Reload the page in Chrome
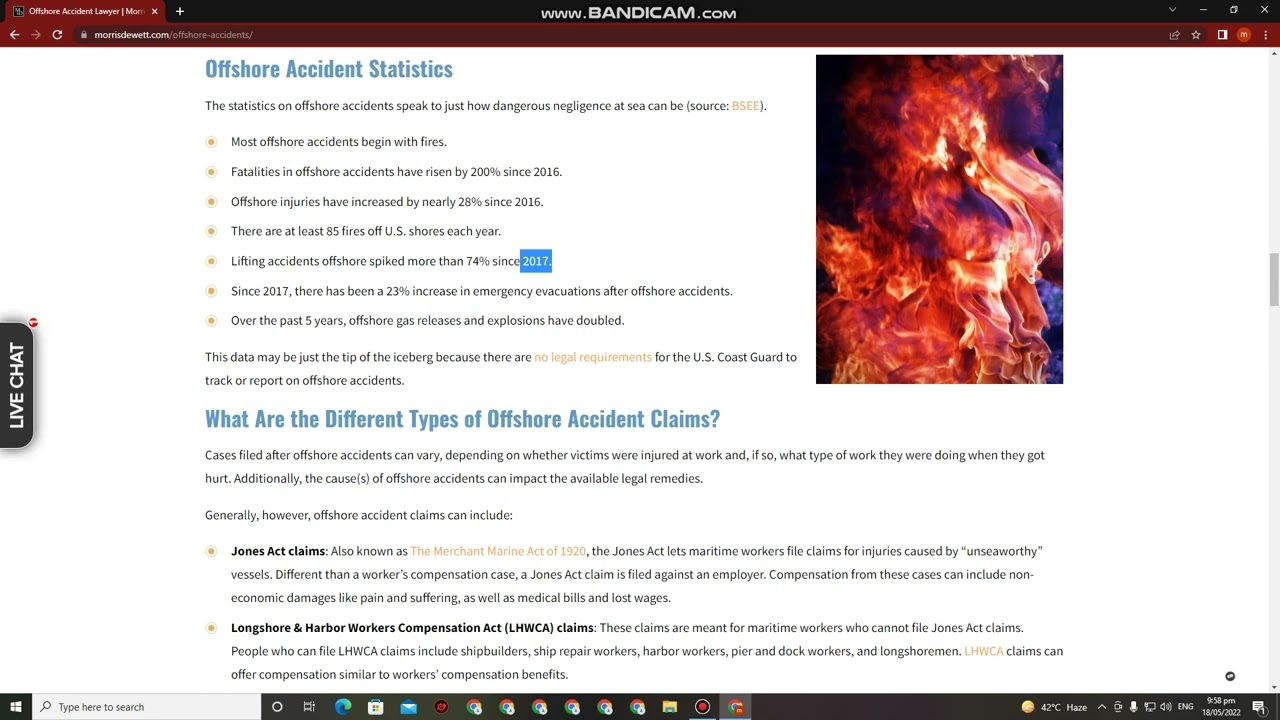Screen dimensions: 1280x720 (x=57, y=35)
